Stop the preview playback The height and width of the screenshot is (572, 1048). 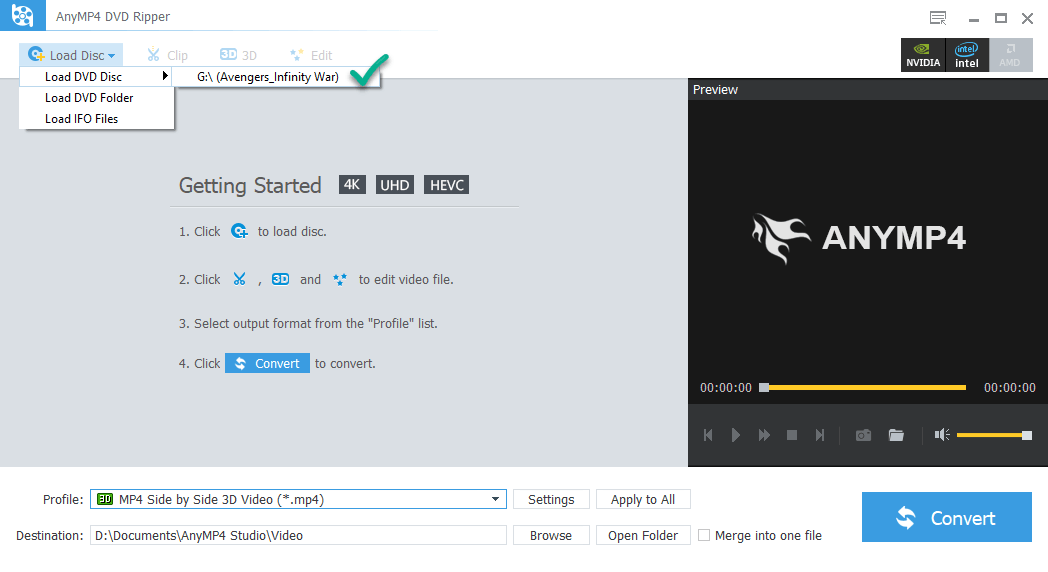792,435
